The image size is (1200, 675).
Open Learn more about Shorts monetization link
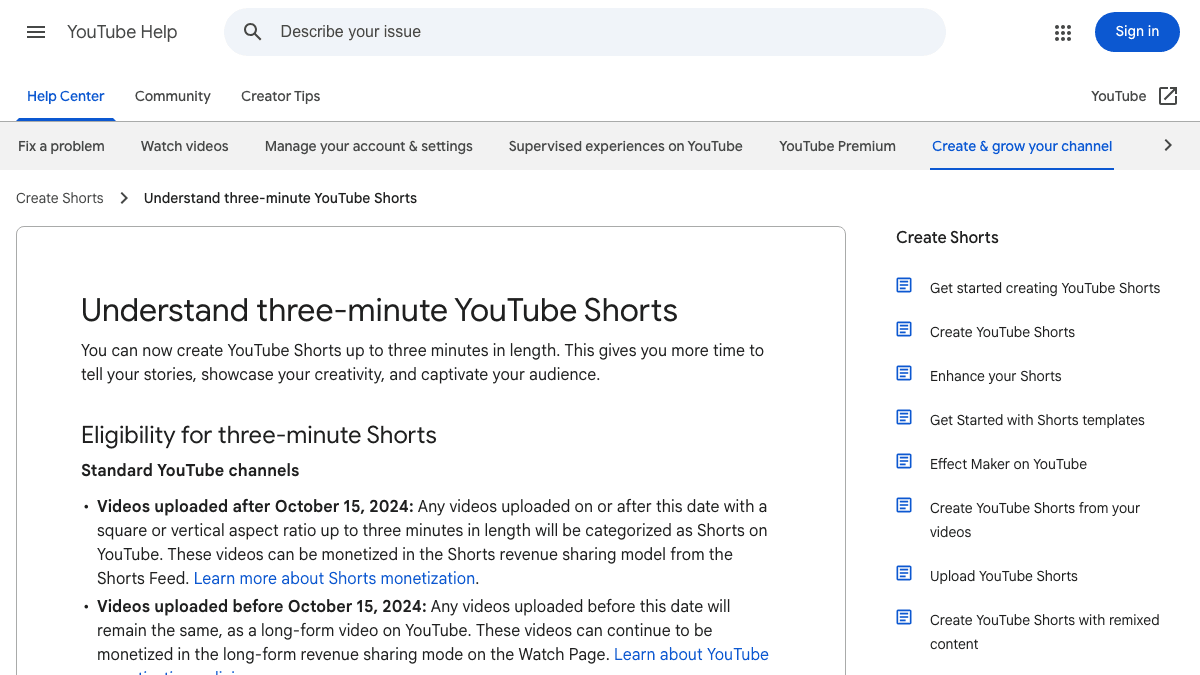334,578
